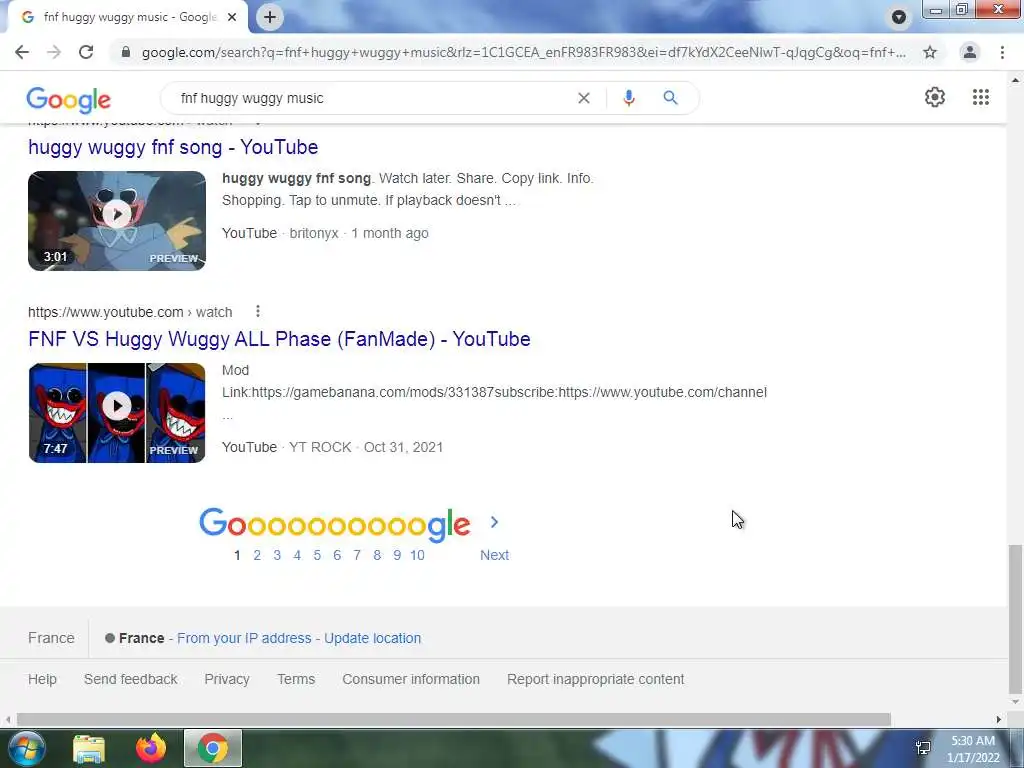Open the Chrome profile avatar
Viewport: 1024px width, 768px height.
pyautogui.click(x=970, y=52)
